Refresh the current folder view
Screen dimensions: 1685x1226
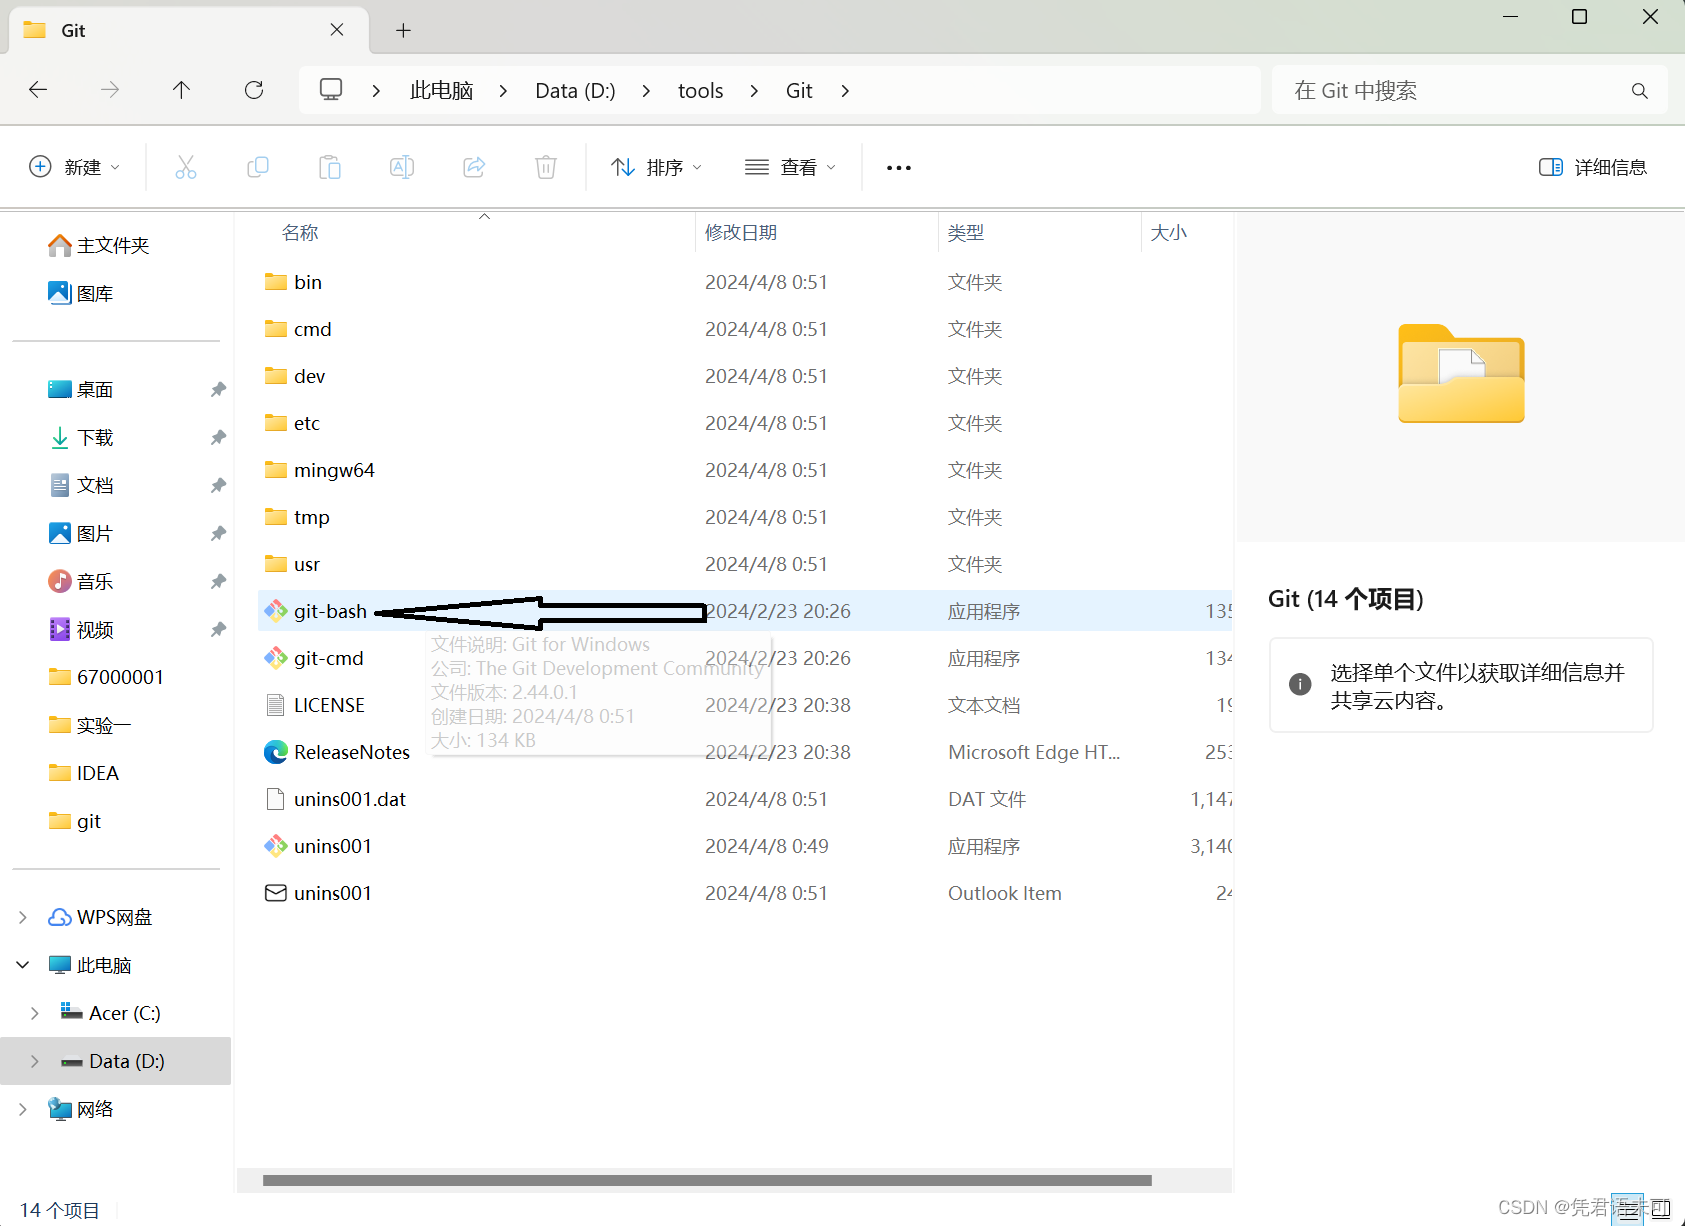254,90
